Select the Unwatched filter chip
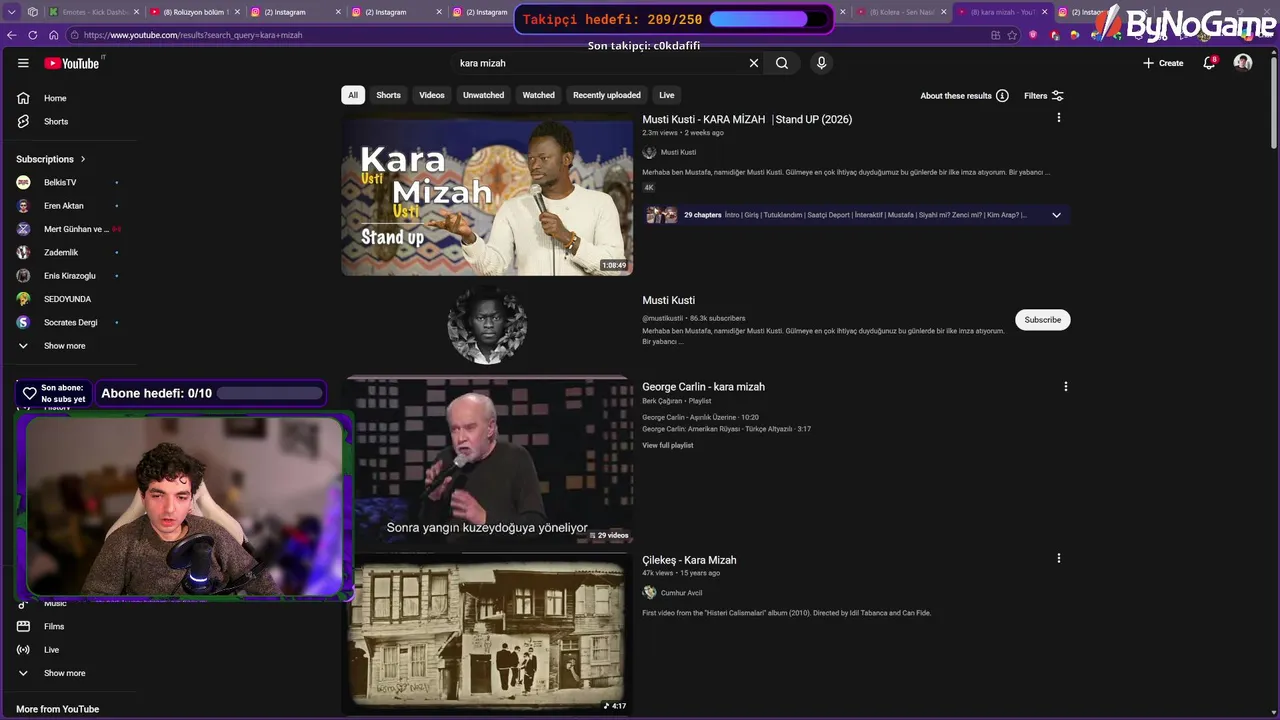Screen dimensions: 1280x720 483,95
